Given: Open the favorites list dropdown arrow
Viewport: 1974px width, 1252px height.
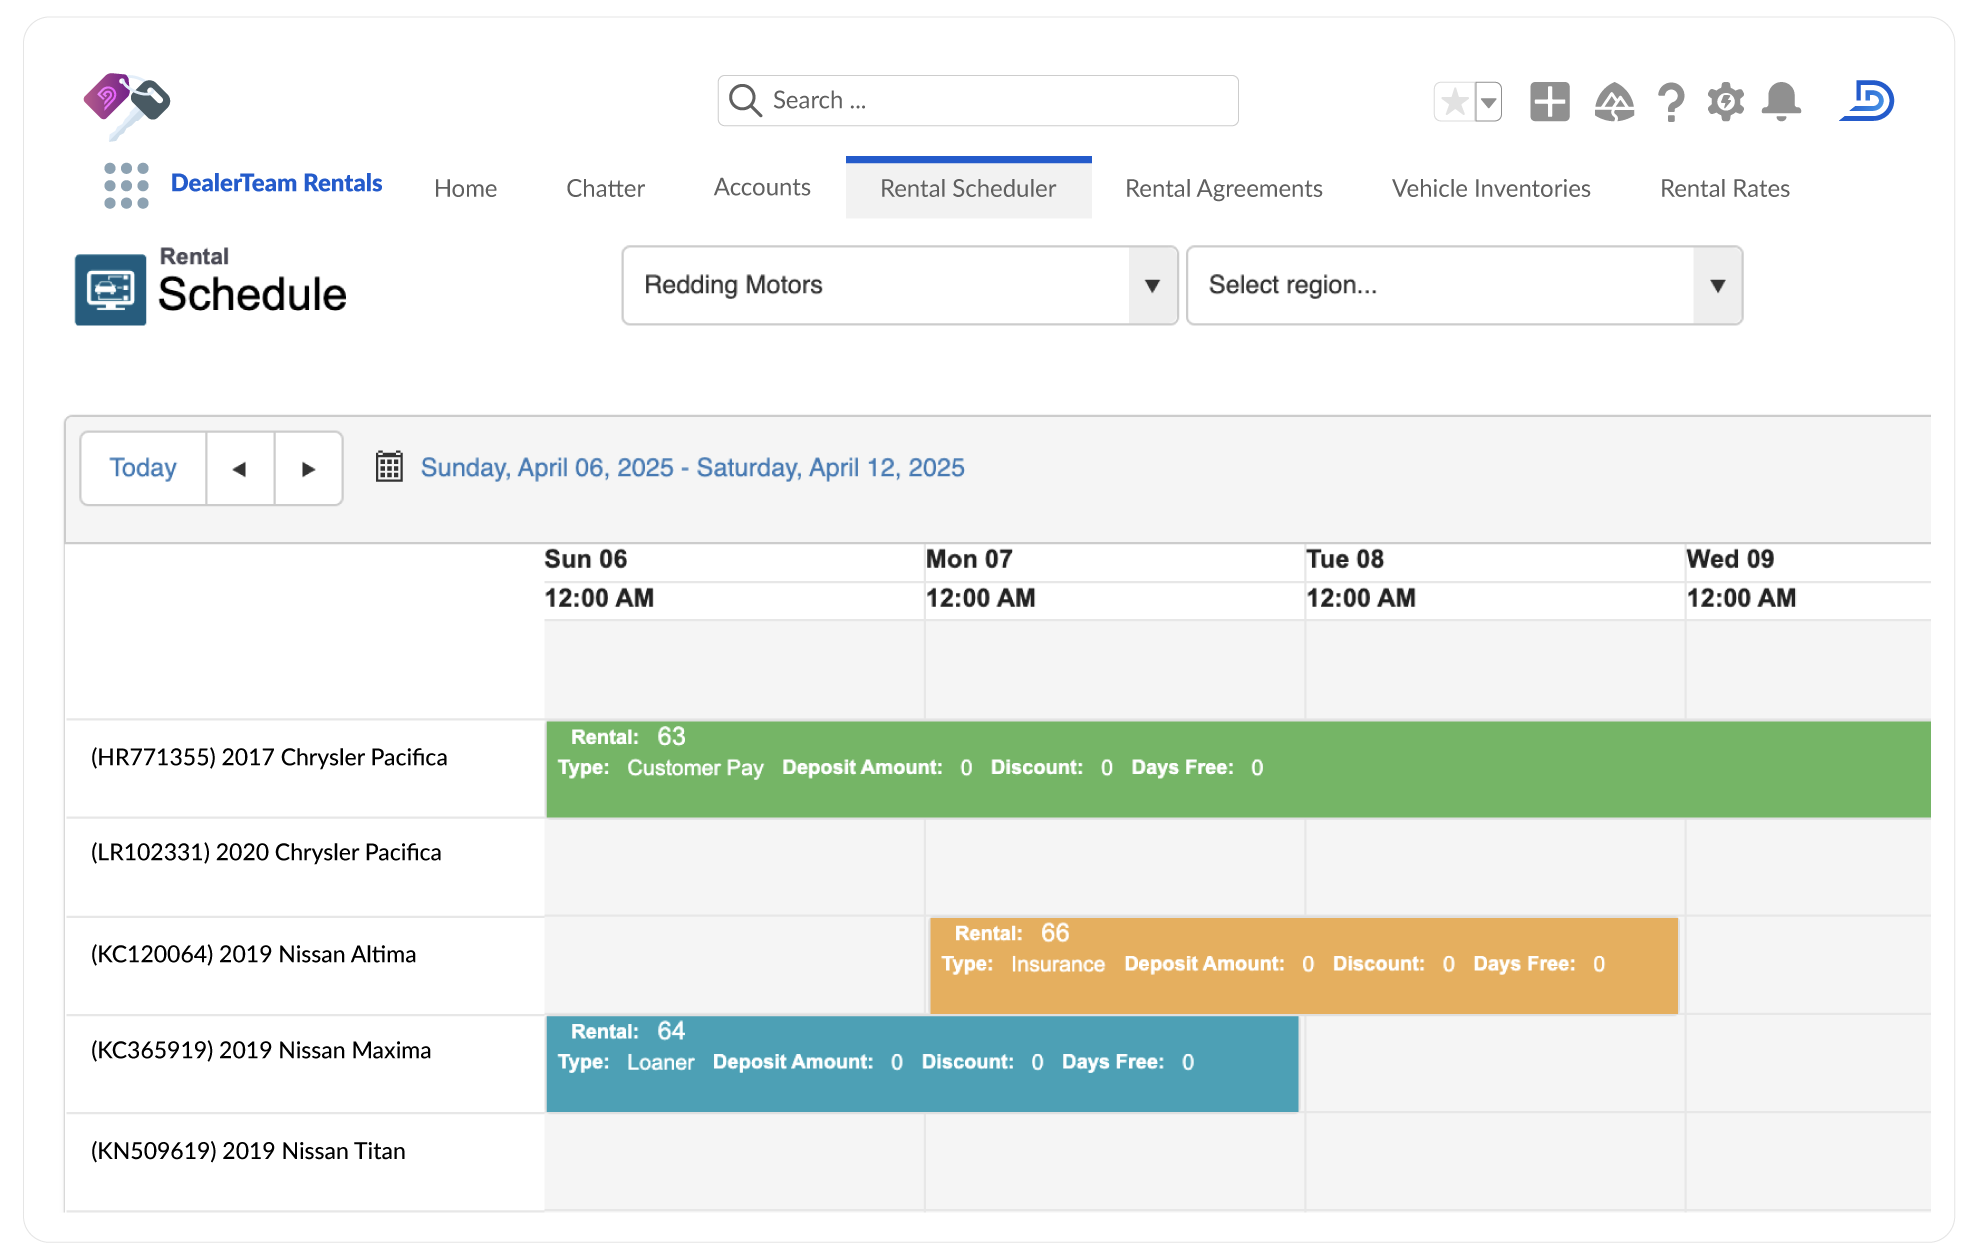Looking at the screenshot, I should click(x=1489, y=102).
